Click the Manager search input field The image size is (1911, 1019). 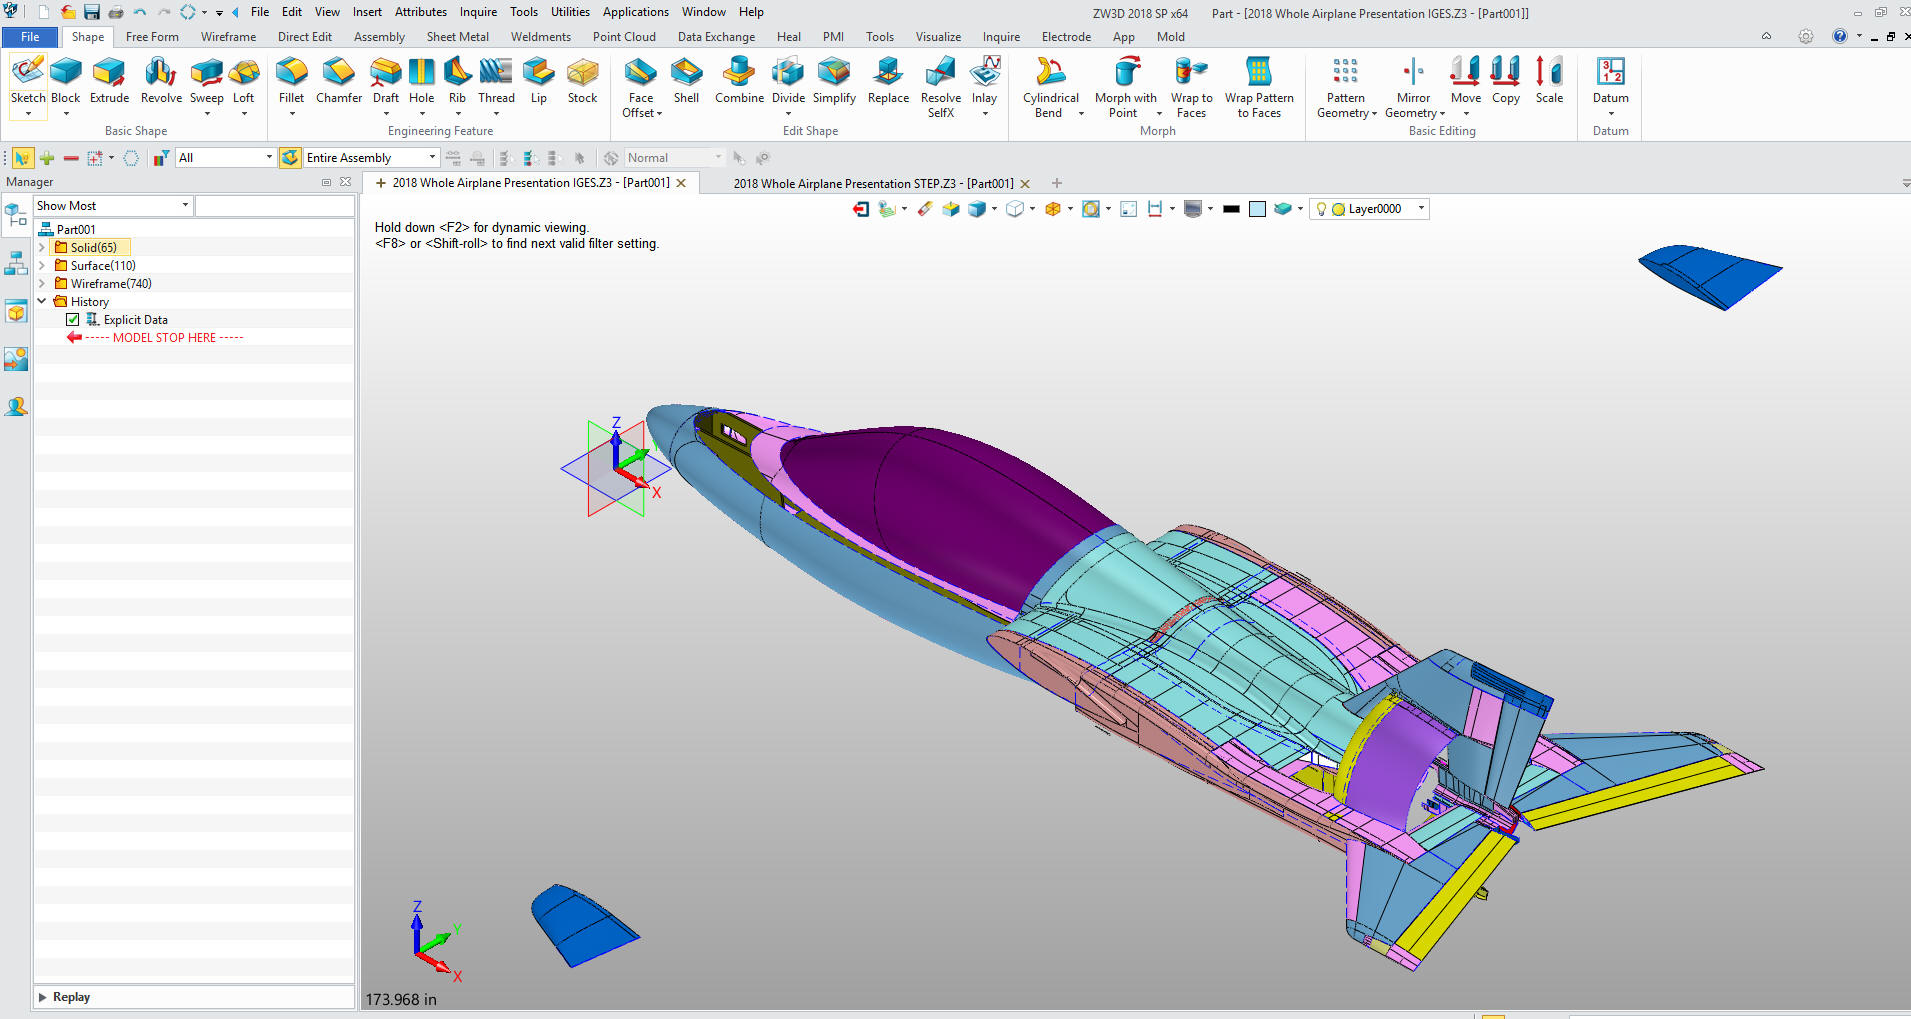(x=275, y=206)
